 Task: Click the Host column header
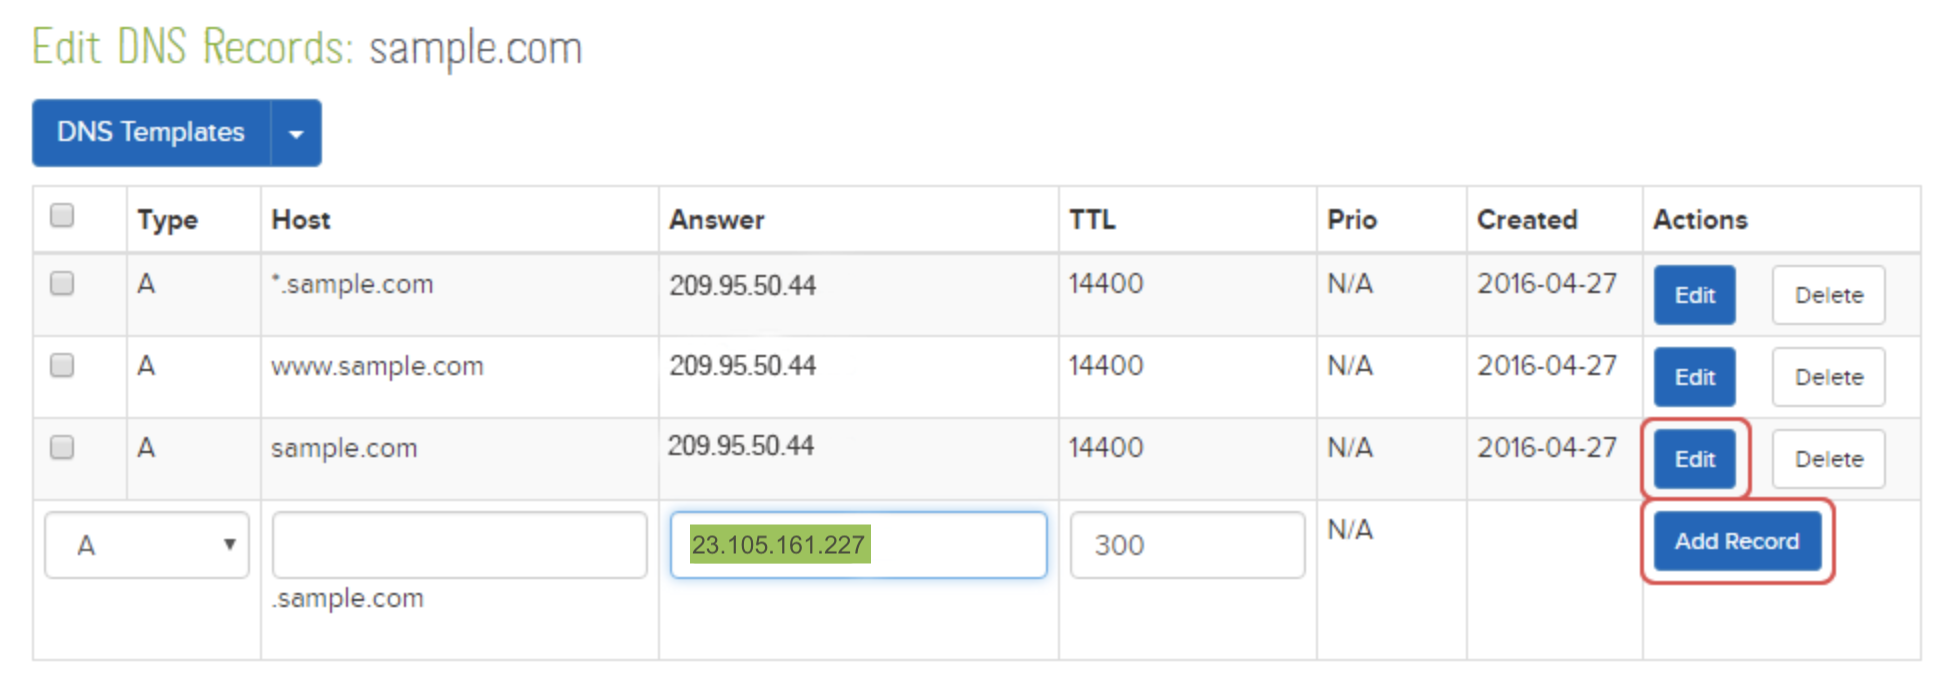[301, 220]
